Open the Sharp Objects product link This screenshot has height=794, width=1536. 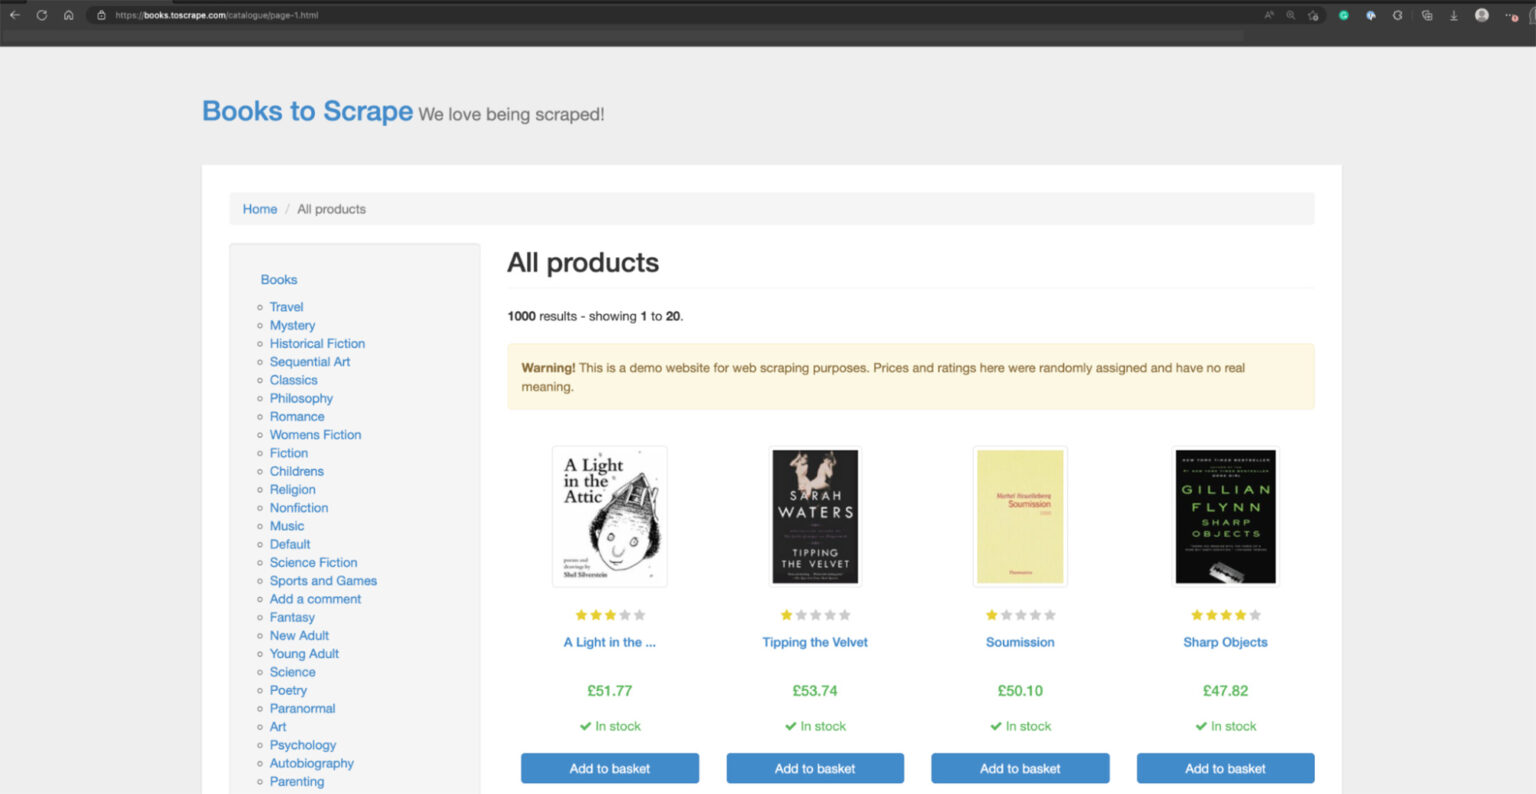click(1225, 642)
